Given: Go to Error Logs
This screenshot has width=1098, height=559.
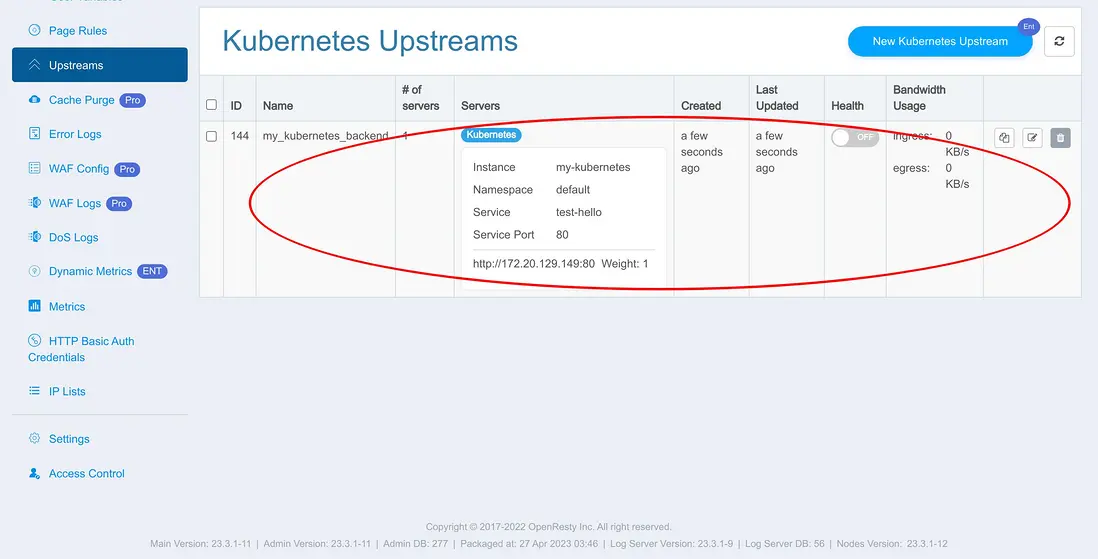Looking at the screenshot, I should (75, 134).
